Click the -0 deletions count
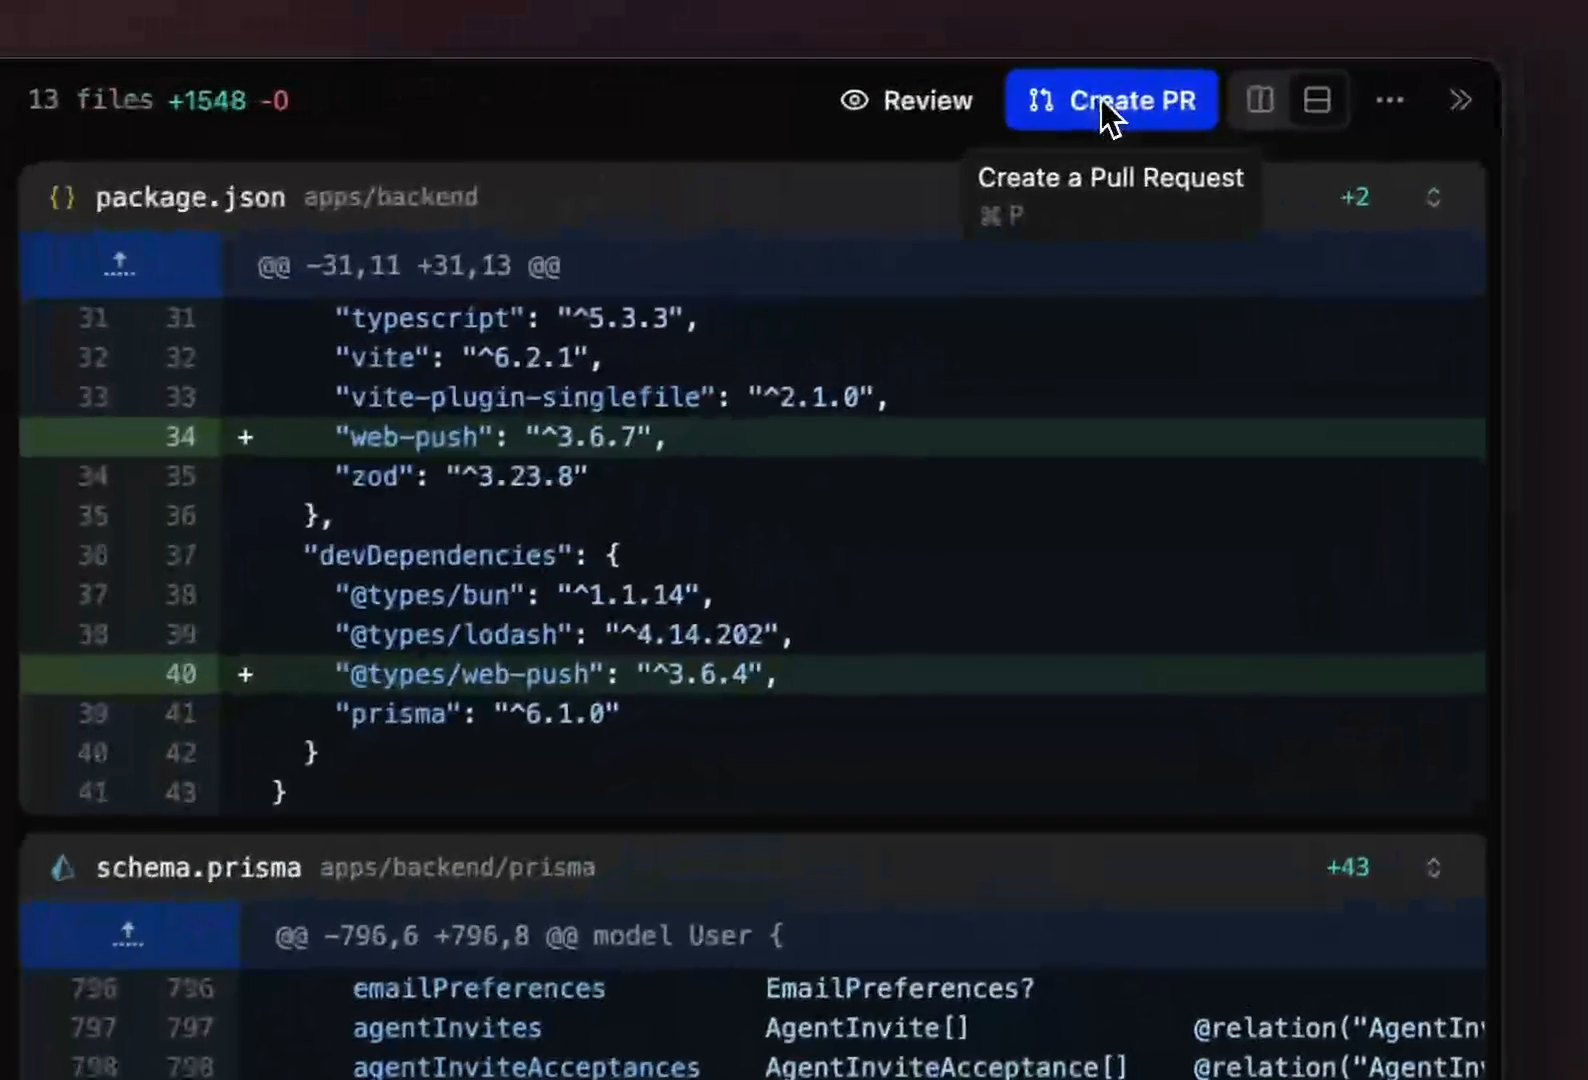1588x1080 pixels. tap(274, 101)
